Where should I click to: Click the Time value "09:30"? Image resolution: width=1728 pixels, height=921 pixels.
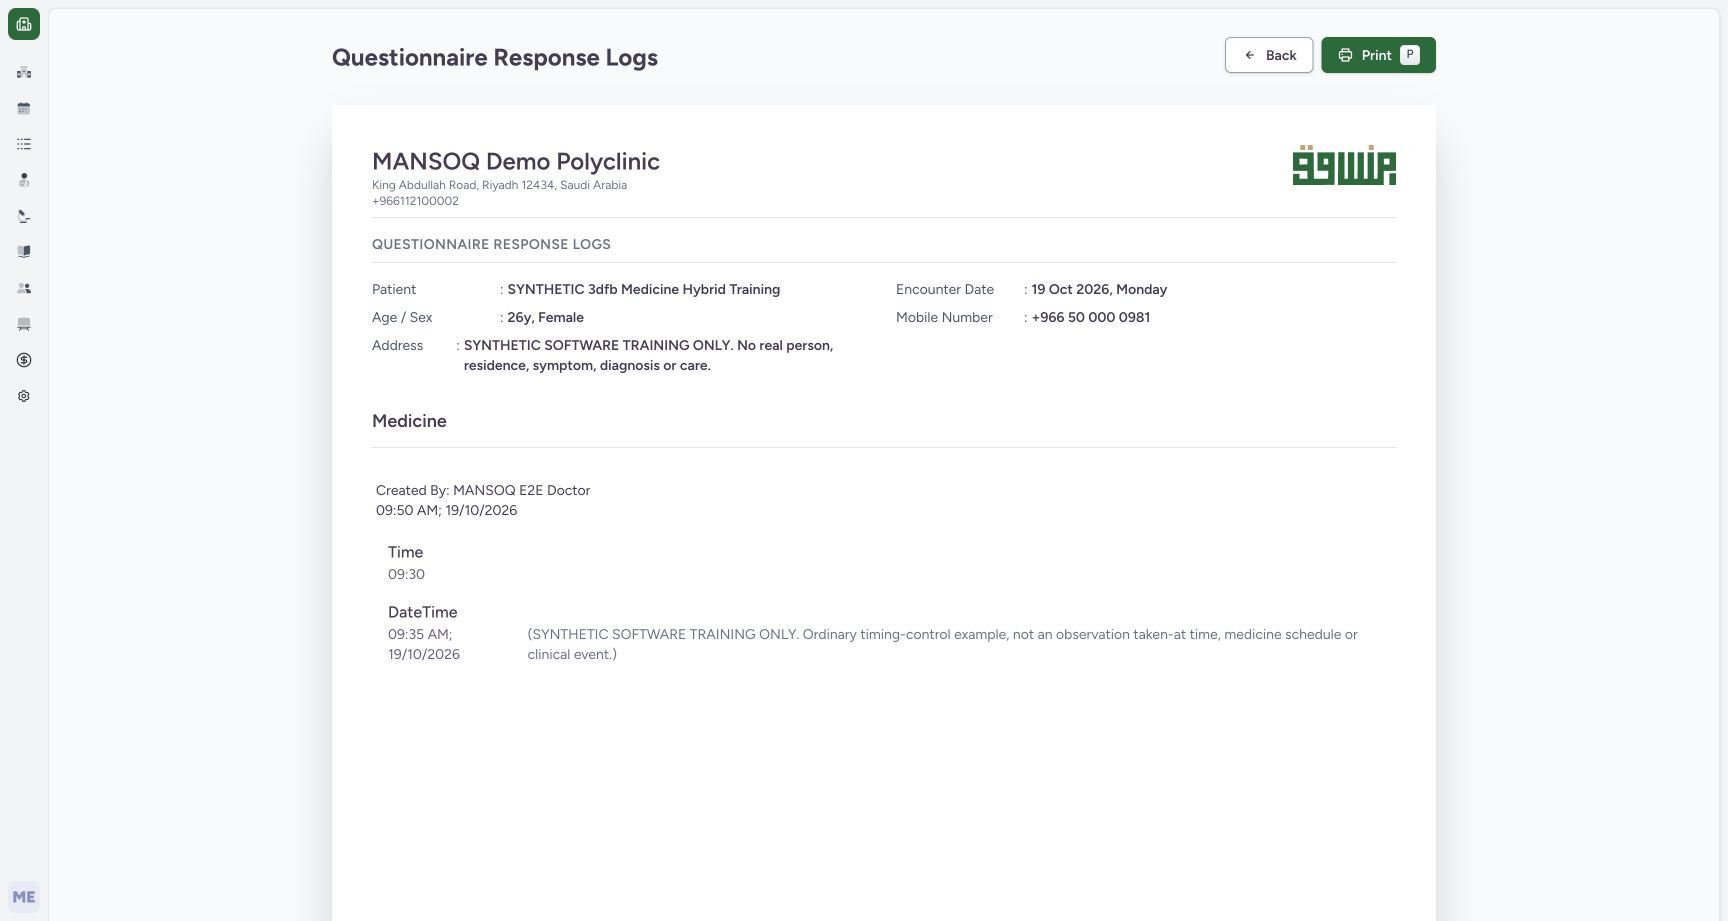pyautogui.click(x=406, y=574)
